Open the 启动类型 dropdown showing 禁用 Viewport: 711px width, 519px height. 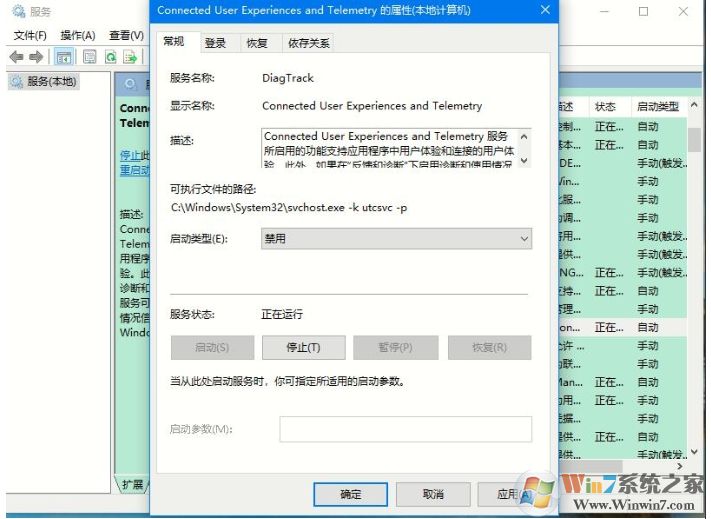[396, 238]
